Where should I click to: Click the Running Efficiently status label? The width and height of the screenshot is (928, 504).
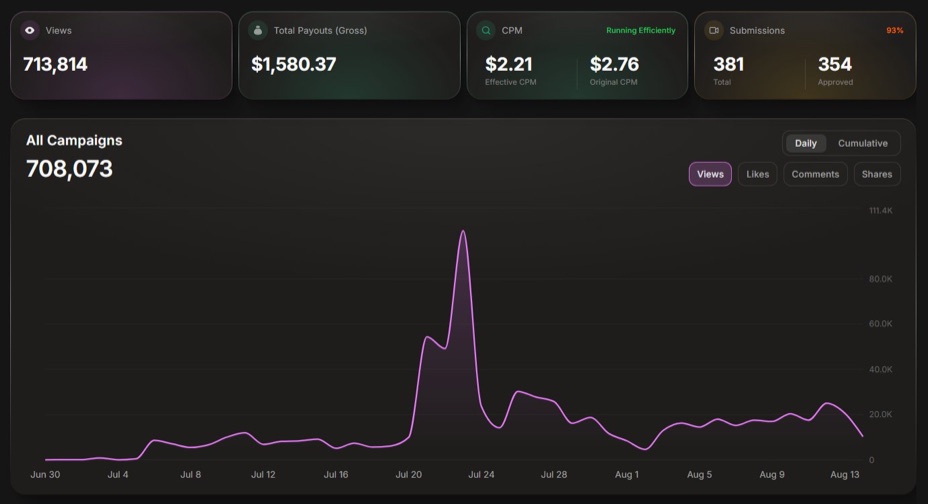[640, 30]
